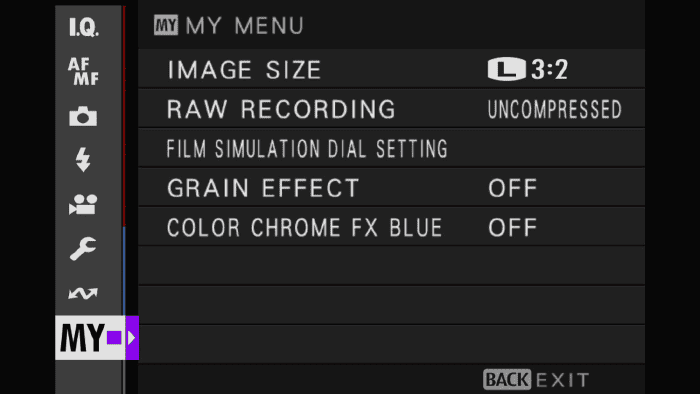Open the camera shooting settings tab
The image size is (700, 394).
(83, 116)
